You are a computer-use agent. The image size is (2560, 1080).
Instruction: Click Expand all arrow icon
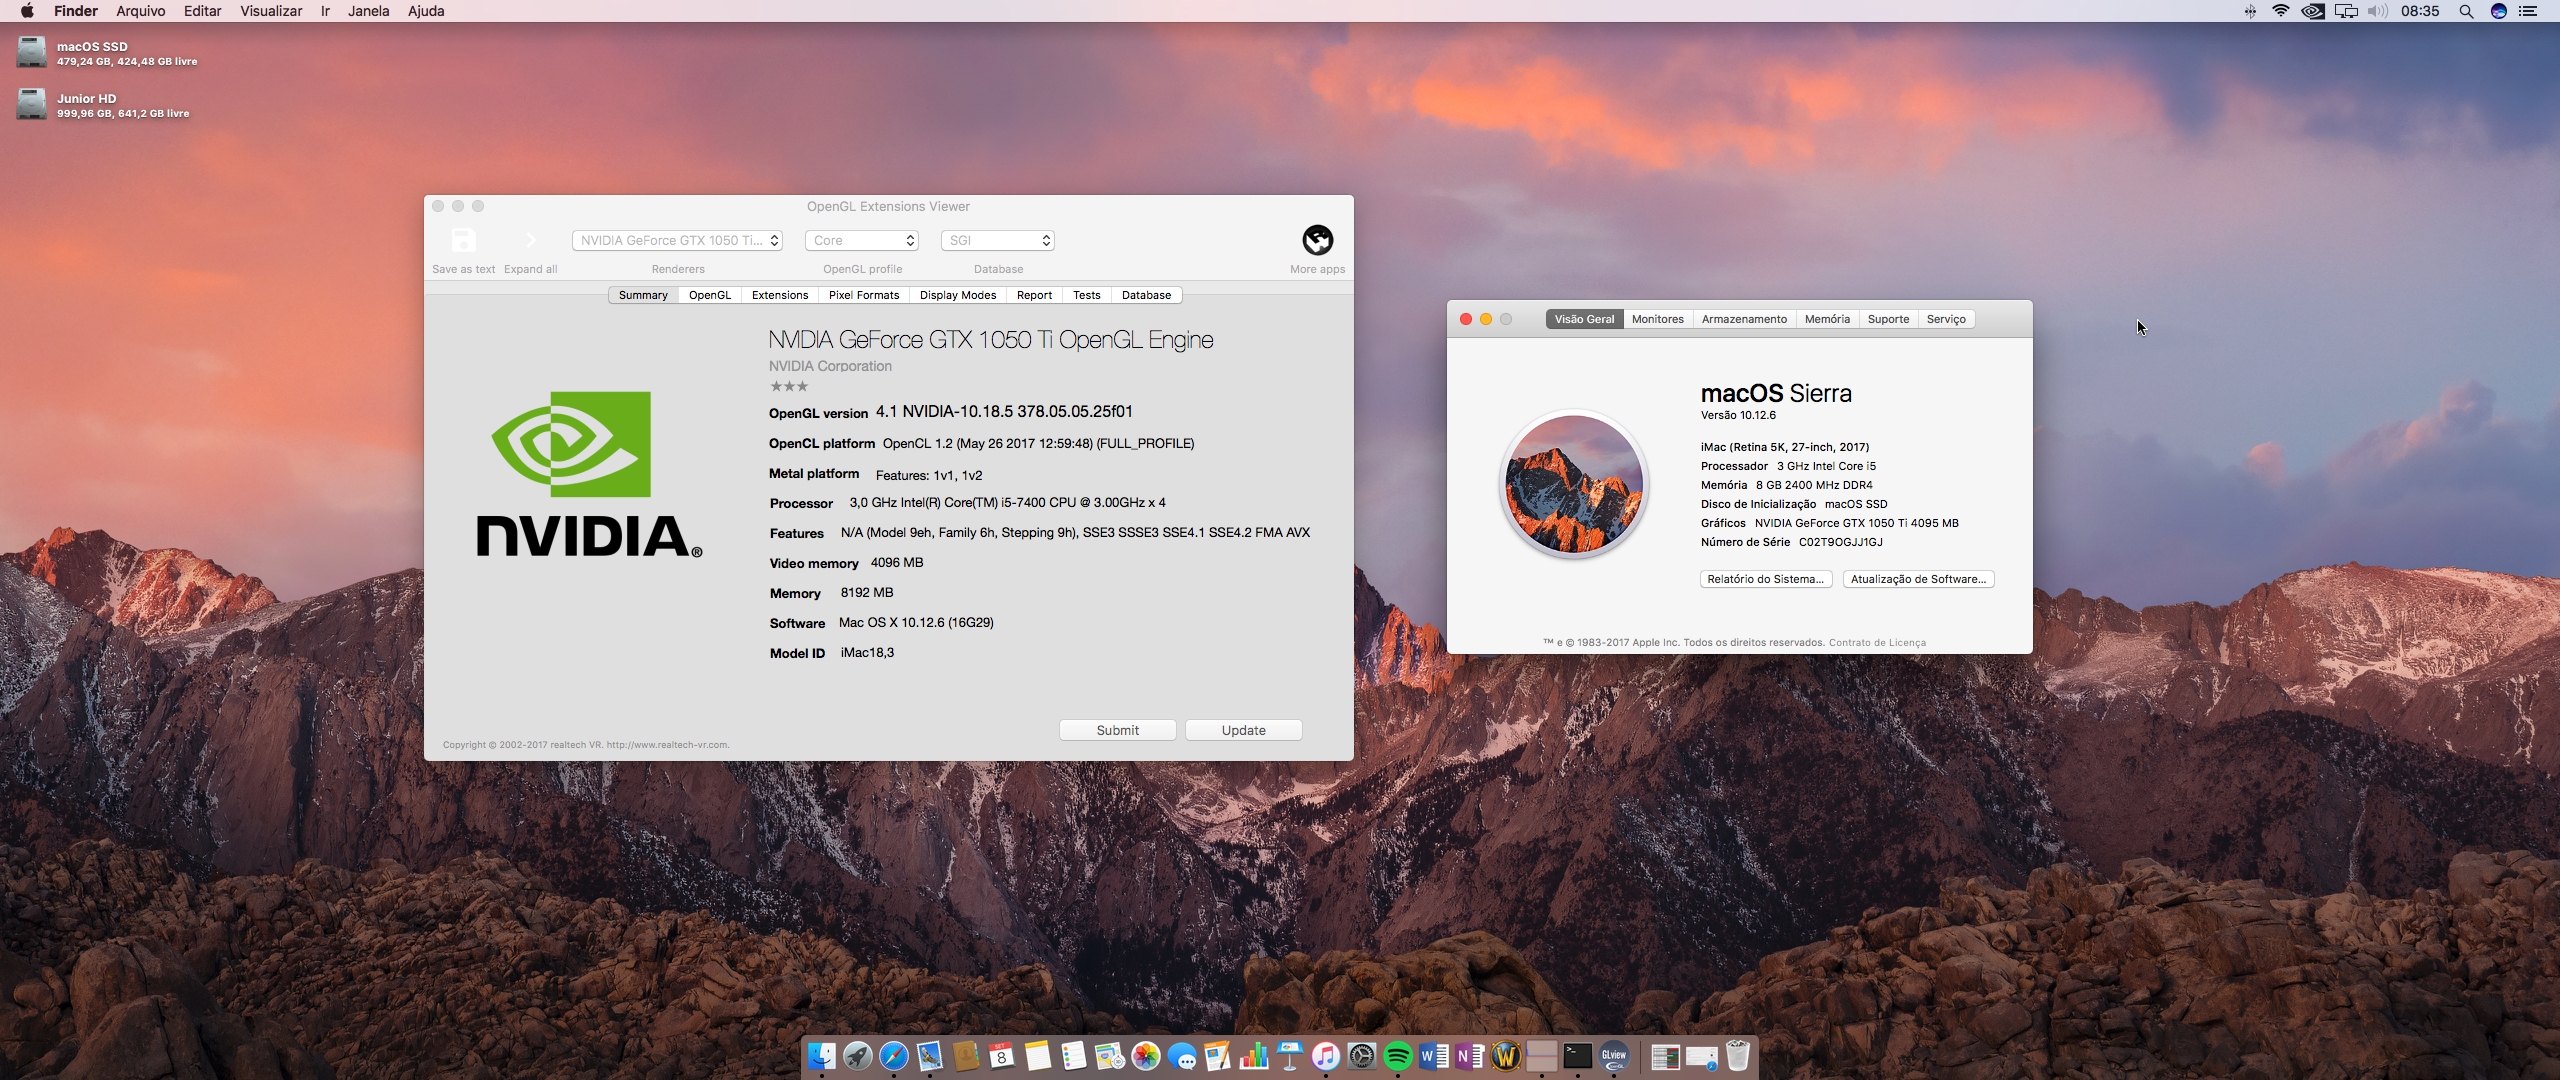pyautogui.click(x=531, y=240)
